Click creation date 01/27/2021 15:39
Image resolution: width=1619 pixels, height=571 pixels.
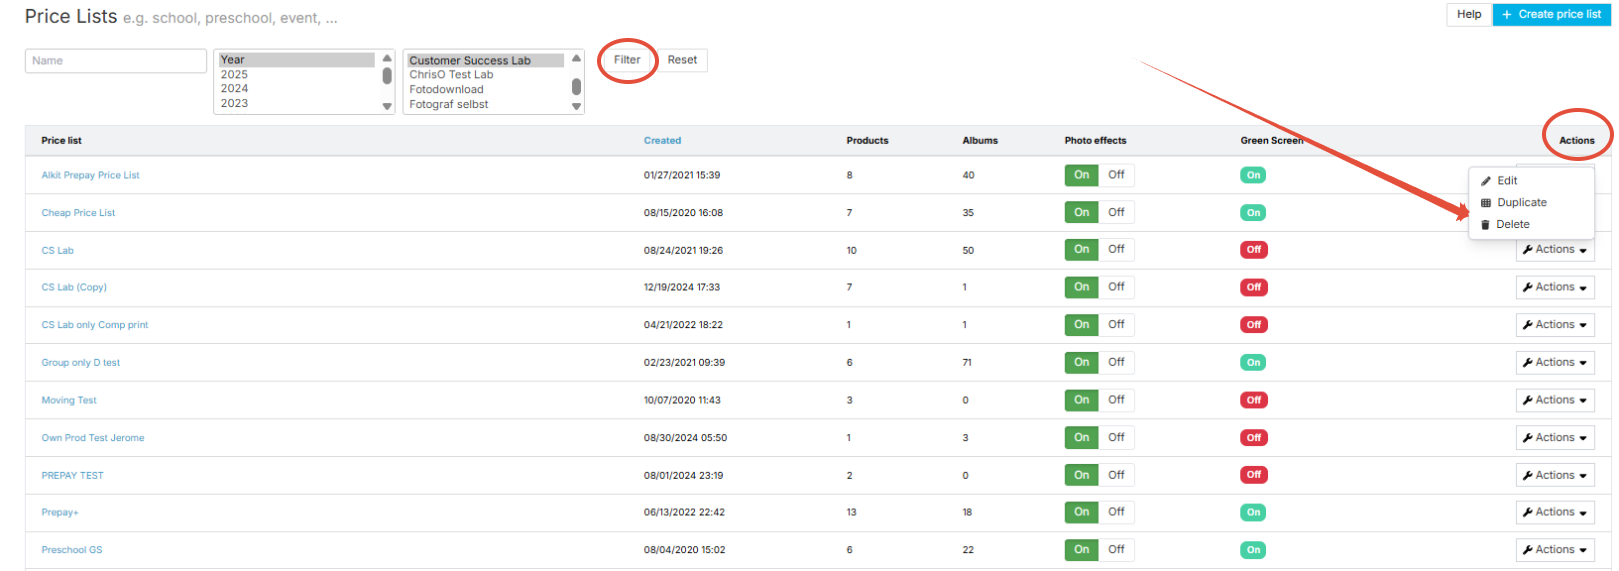coord(682,175)
